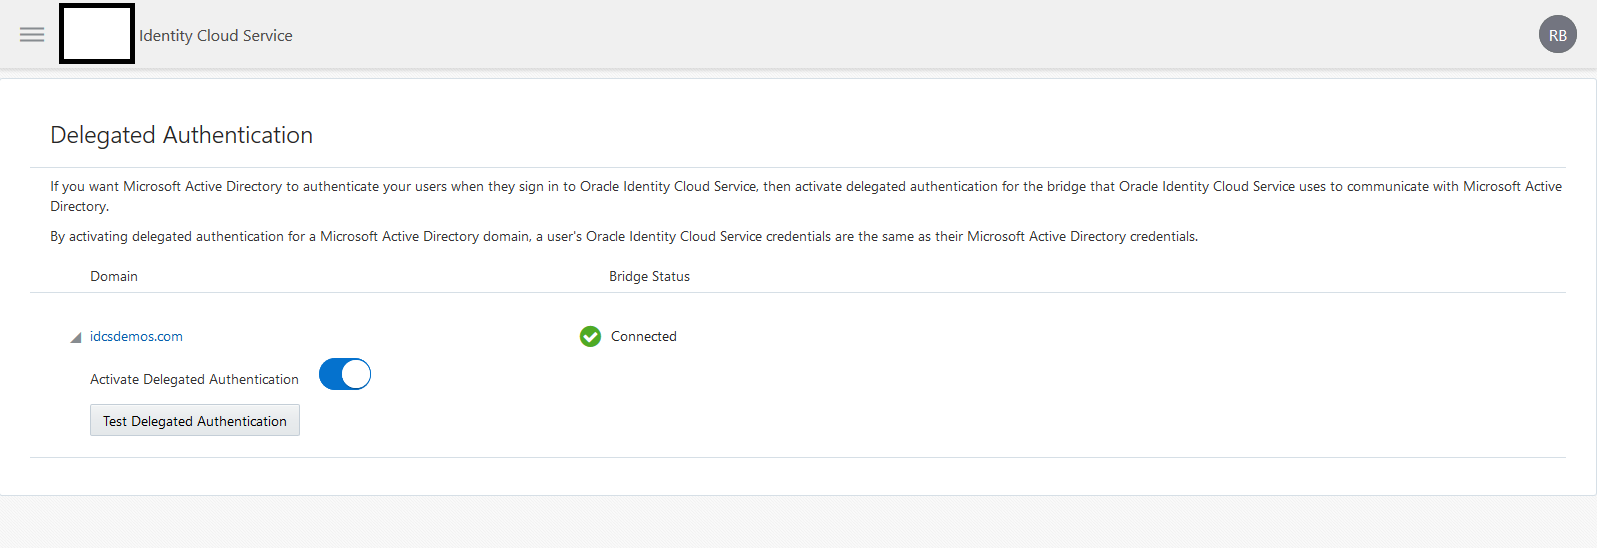
Task: Click the logo box in header
Action: pyautogui.click(x=97, y=34)
